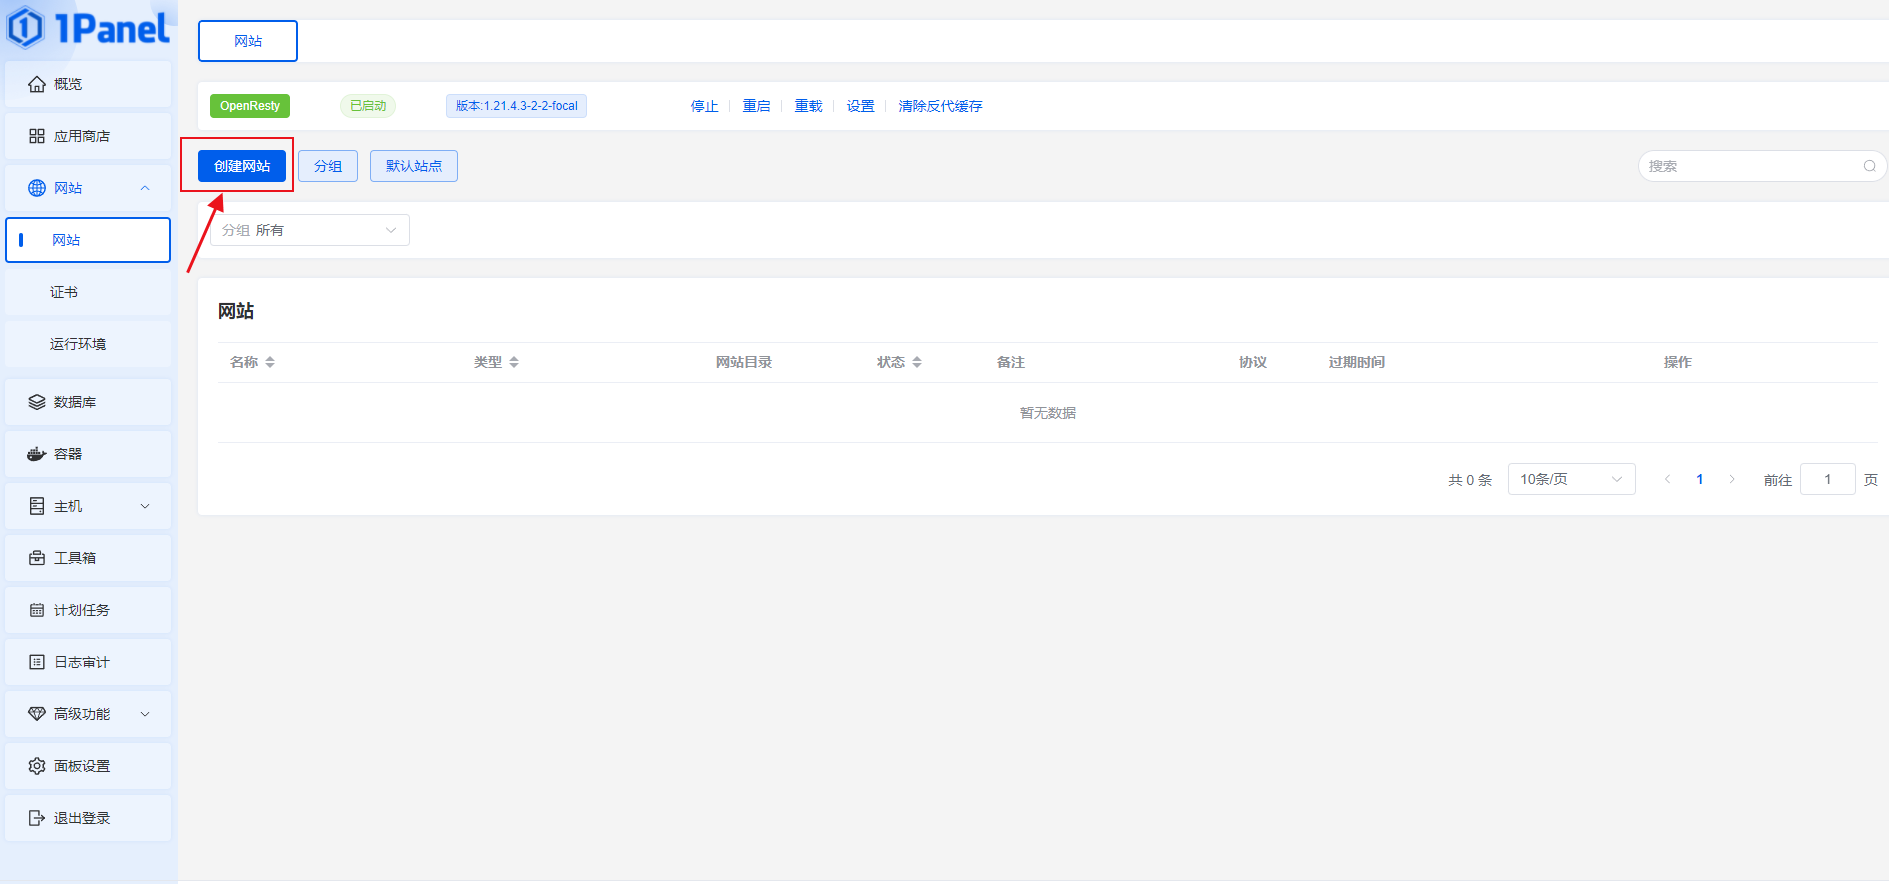Sort the table by 类型 column
The height and width of the screenshot is (884, 1889).
[x=514, y=362]
